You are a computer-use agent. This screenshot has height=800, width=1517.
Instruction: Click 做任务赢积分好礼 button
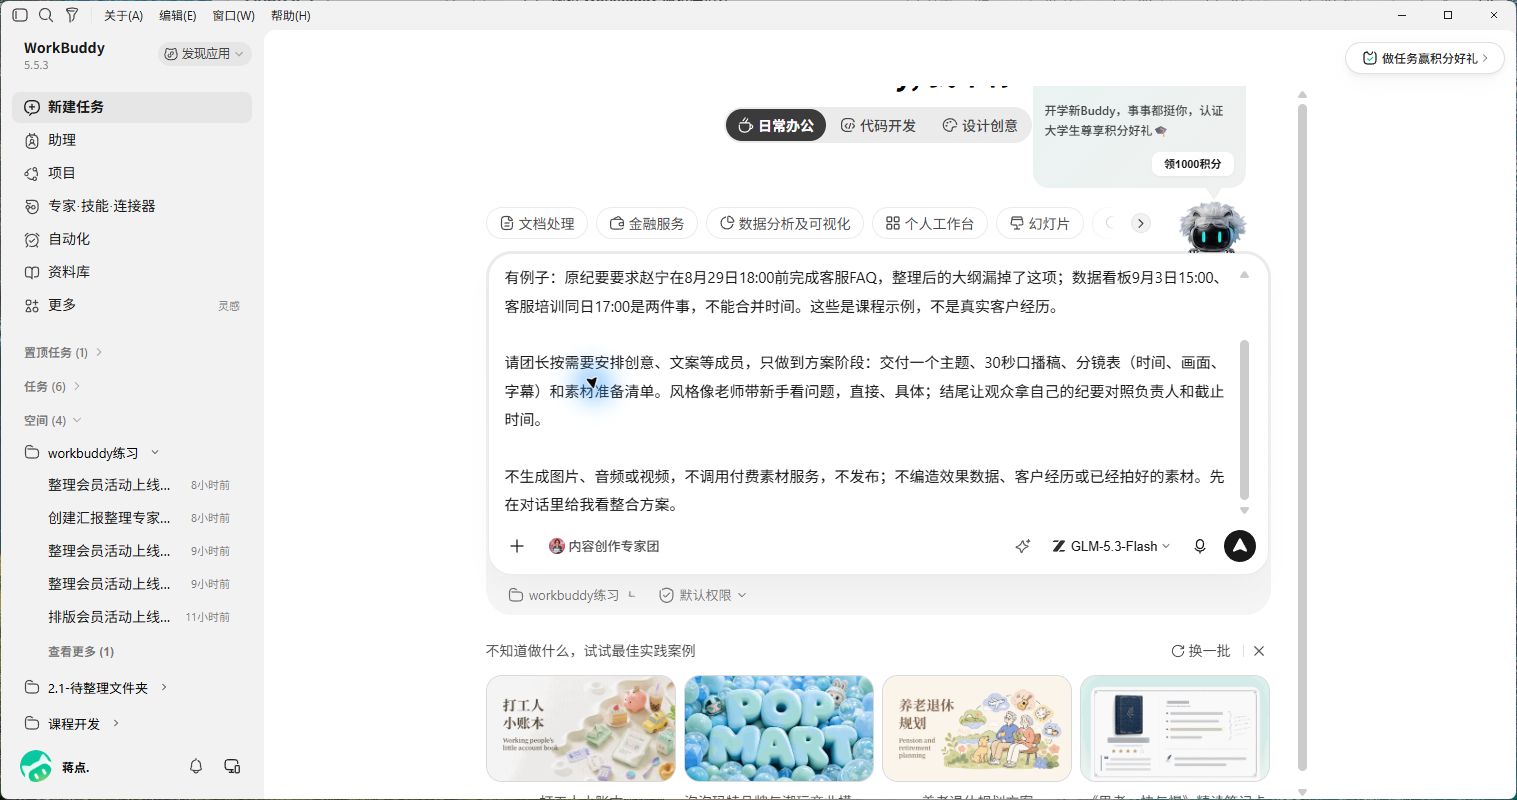pyautogui.click(x=1424, y=58)
